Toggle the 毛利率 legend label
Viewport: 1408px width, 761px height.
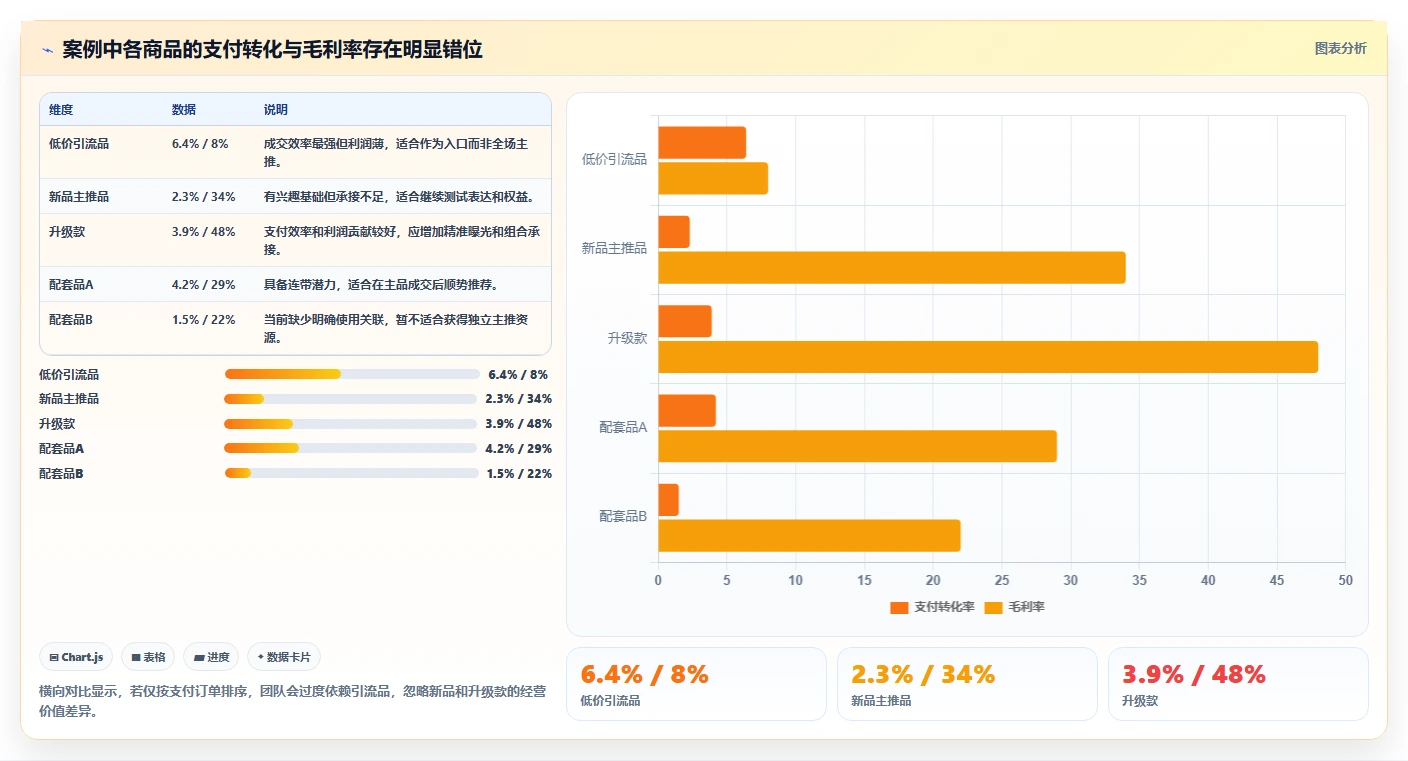(1026, 607)
